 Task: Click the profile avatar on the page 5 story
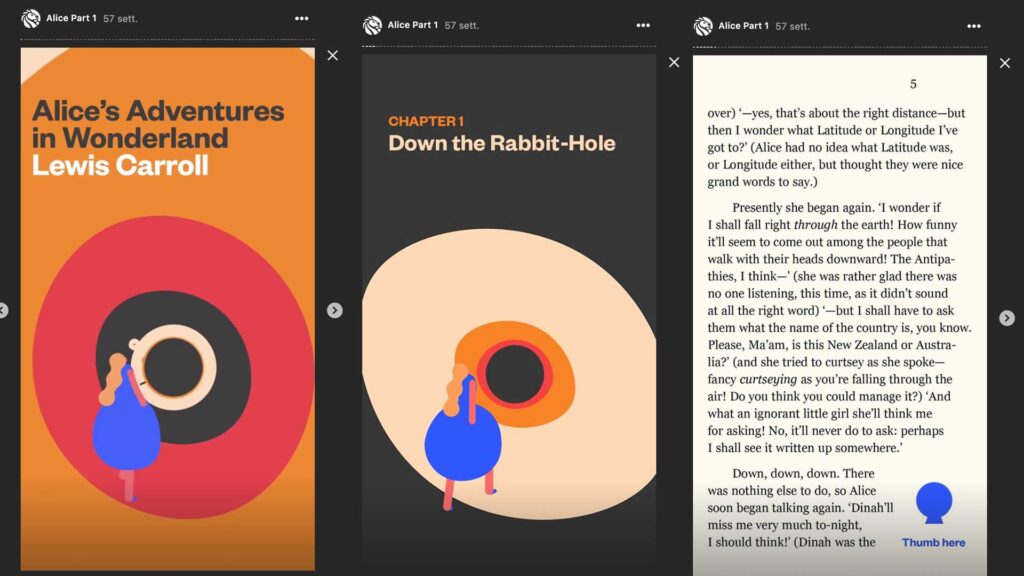(703, 26)
